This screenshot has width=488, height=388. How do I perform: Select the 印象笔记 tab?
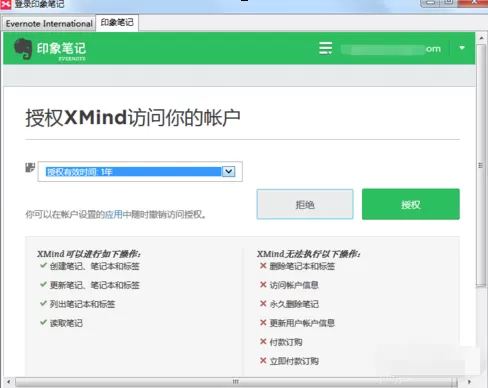117,23
